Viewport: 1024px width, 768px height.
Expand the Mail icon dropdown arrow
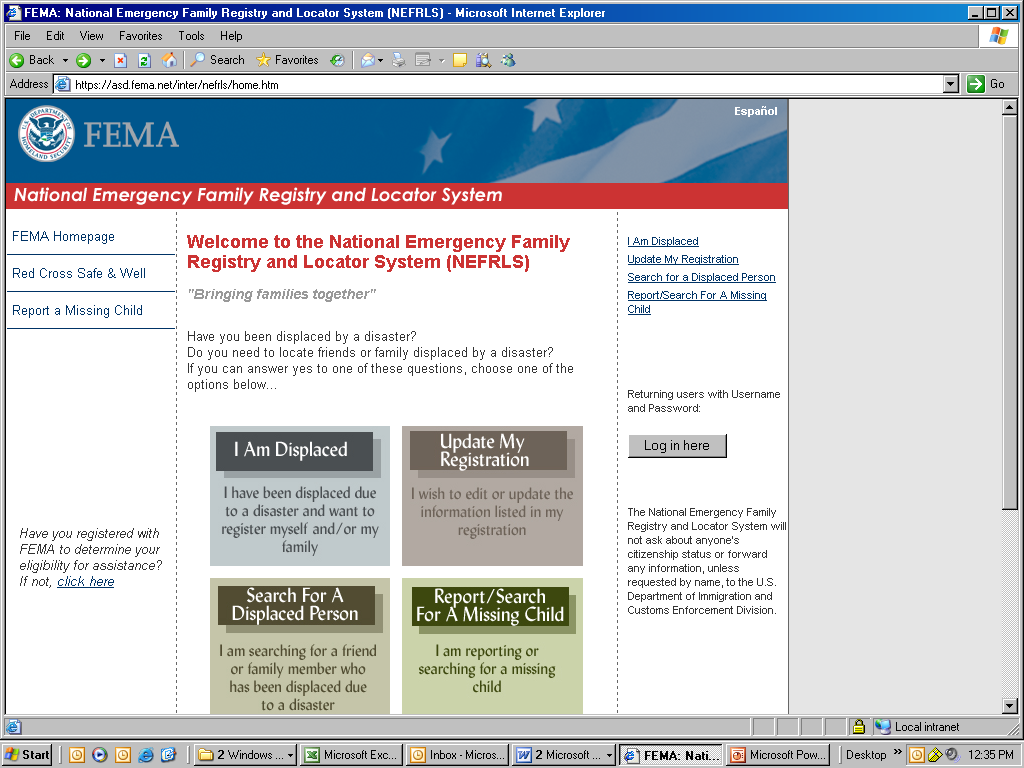click(380, 60)
